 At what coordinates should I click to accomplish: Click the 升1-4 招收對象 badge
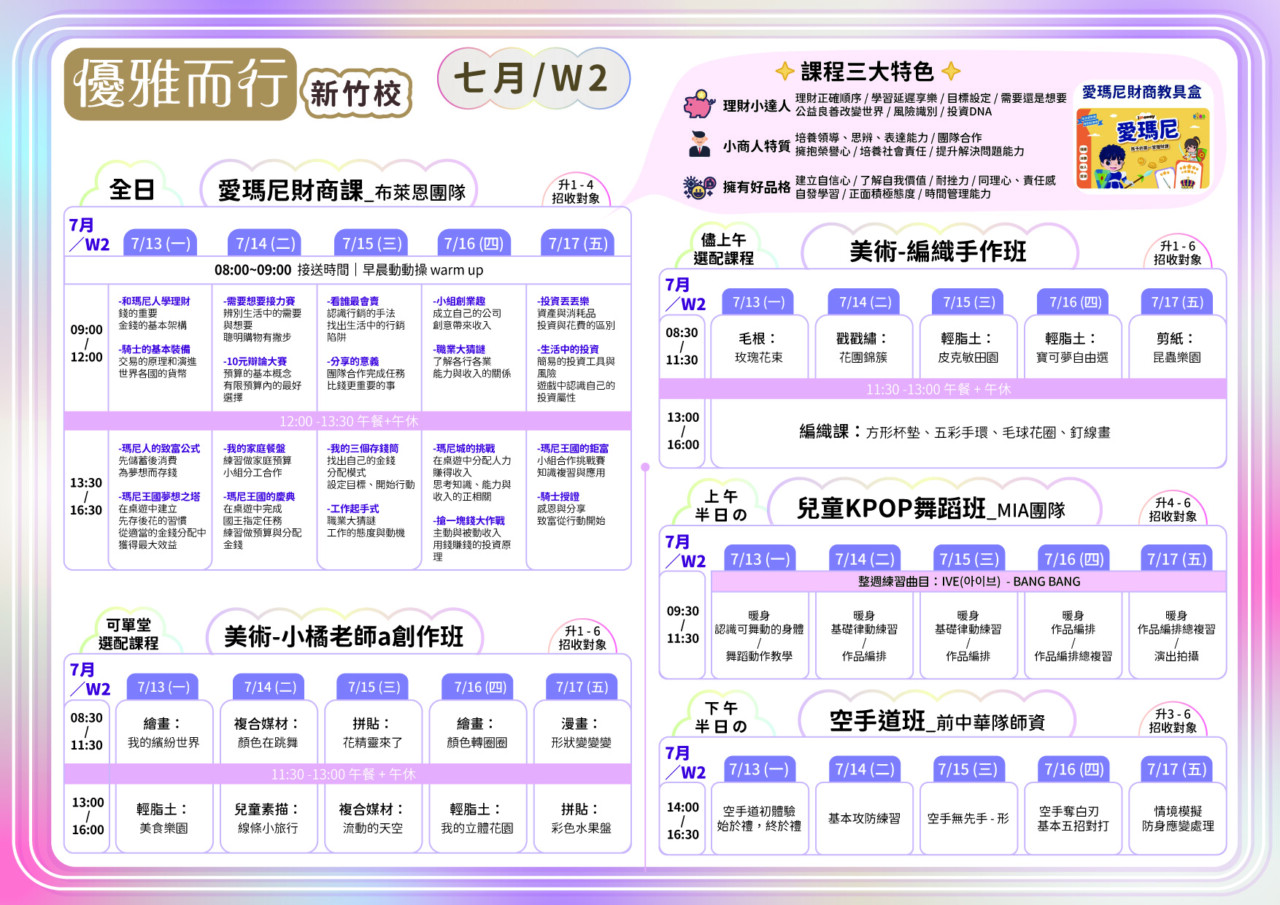576,192
